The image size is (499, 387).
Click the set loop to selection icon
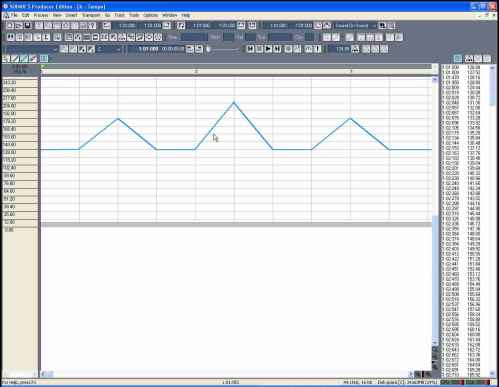click(167, 26)
